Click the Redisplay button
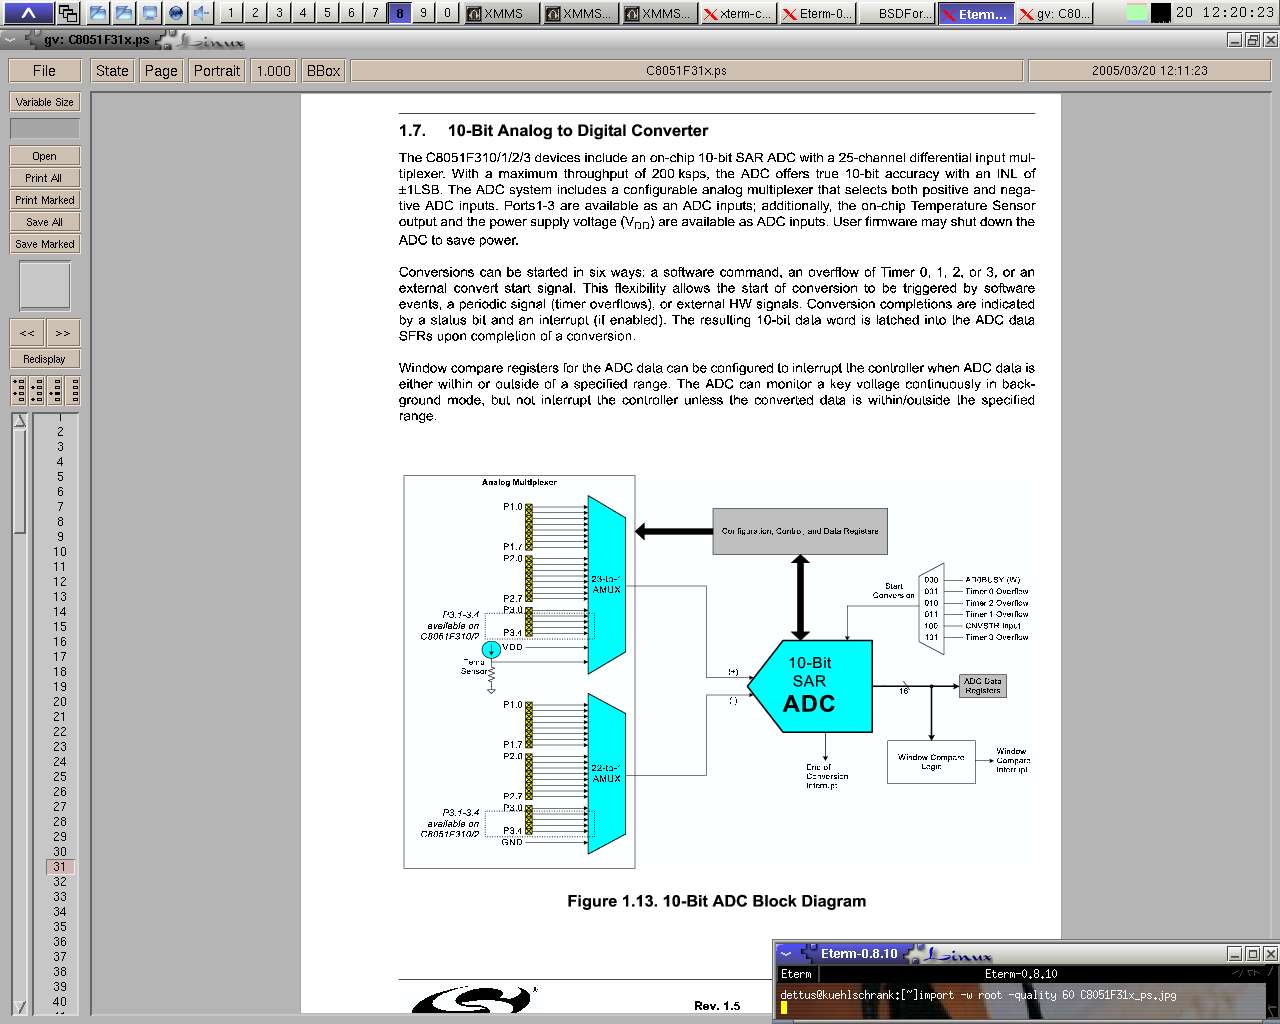This screenshot has width=1280, height=1024. 44,359
